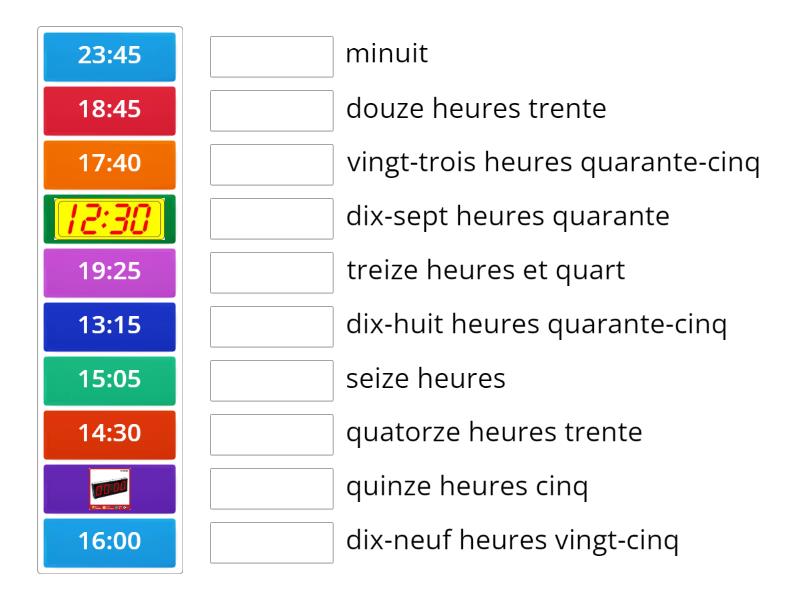Select the blue 23:45 time tile
This screenshot has width=800, height=600.
click(x=110, y=56)
